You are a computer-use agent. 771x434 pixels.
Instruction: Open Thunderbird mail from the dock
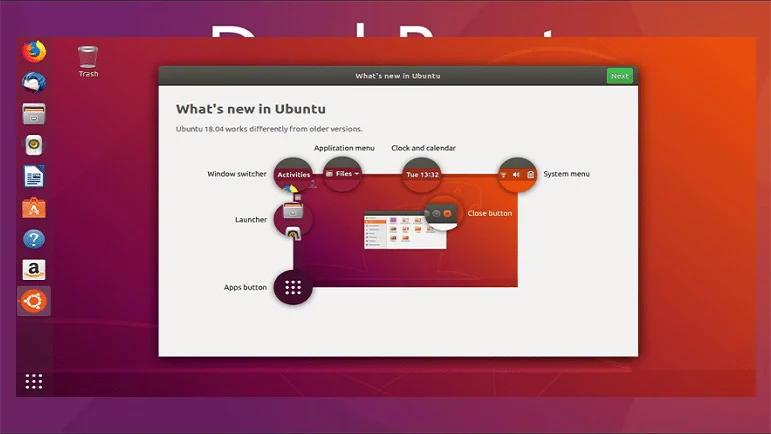pos(34,83)
